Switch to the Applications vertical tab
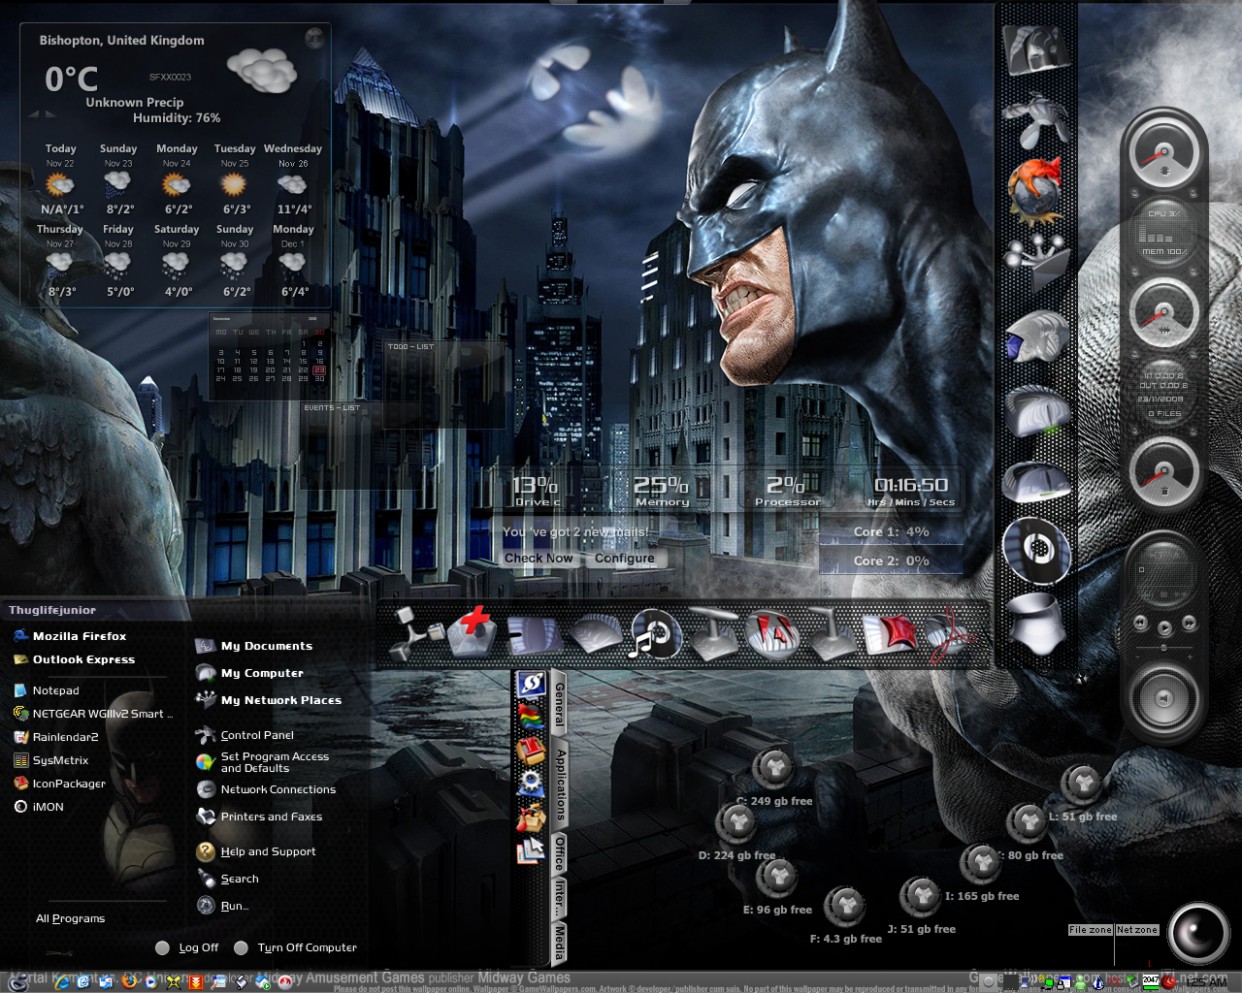The width and height of the screenshot is (1242, 993). pyautogui.click(x=560, y=785)
